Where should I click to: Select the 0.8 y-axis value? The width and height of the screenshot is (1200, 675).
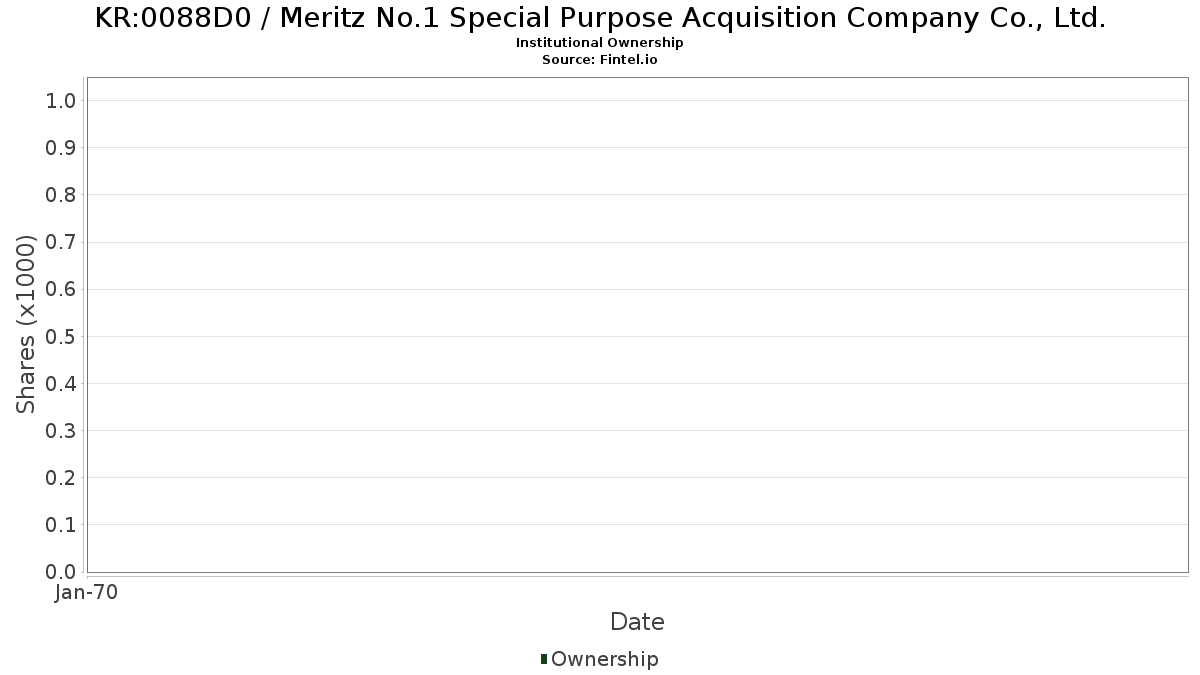pyautogui.click(x=61, y=195)
